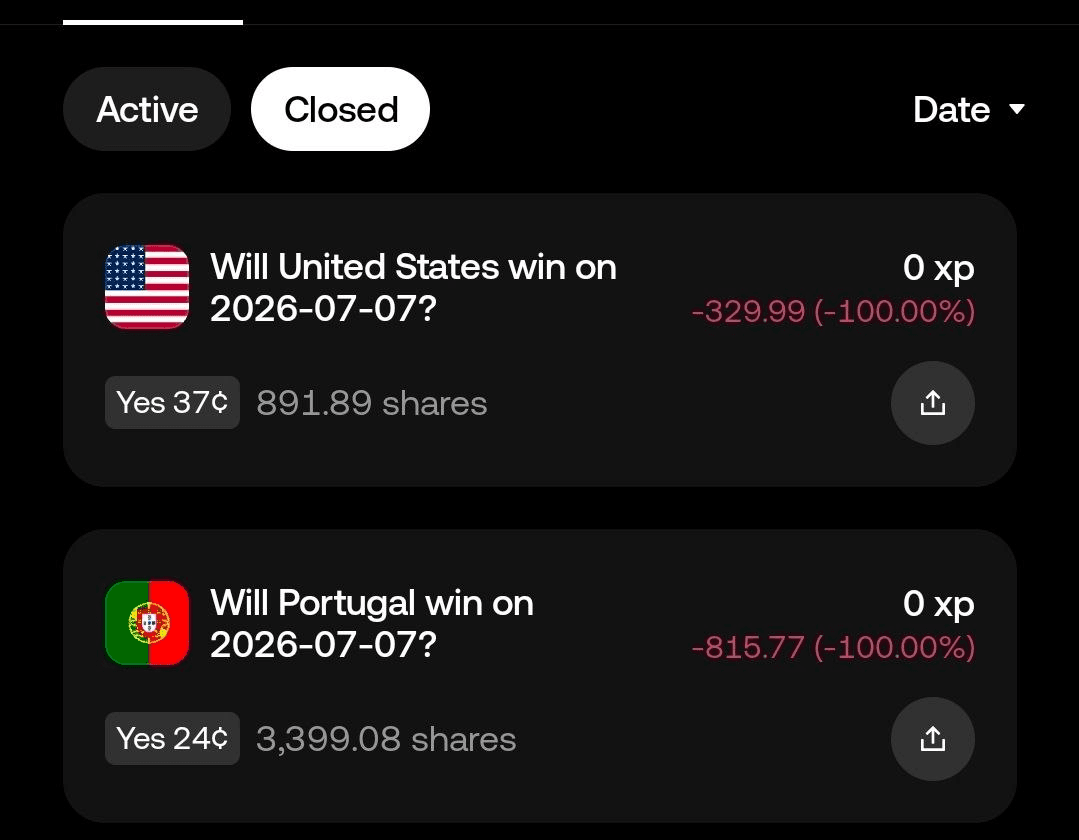Viewport: 1079px width, 840px height.
Task: Switch to the Active positions filter
Action: pyautogui.click(x=147, y=109)
